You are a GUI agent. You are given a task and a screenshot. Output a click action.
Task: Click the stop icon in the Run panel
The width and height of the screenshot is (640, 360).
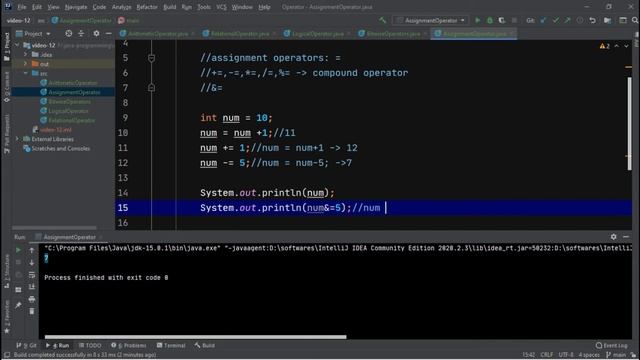(18, 262)
